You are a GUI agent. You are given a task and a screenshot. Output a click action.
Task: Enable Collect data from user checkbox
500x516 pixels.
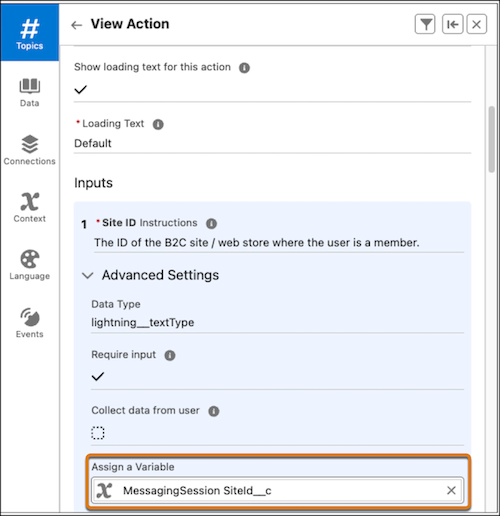click(x=98, y=433)
